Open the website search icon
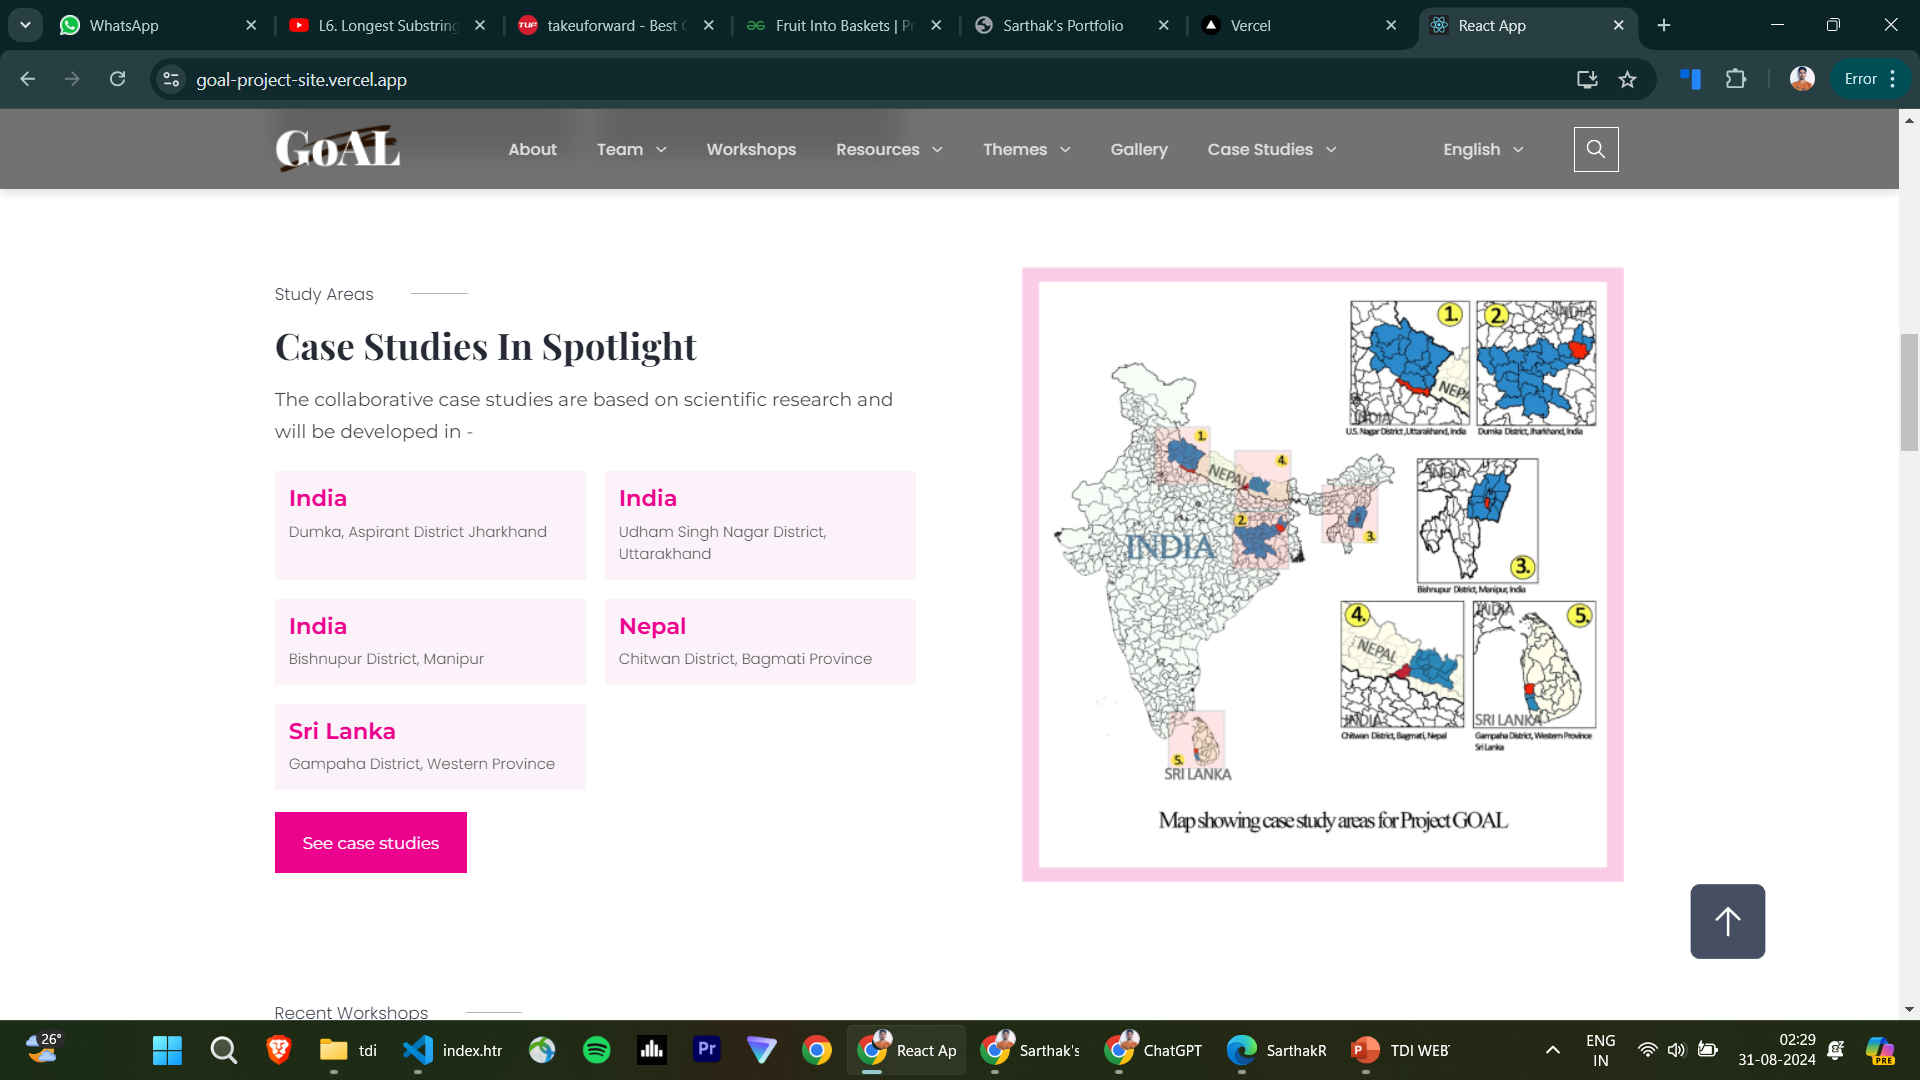Viewport: 1920px width, 1080px height. tap(1595, 149)
